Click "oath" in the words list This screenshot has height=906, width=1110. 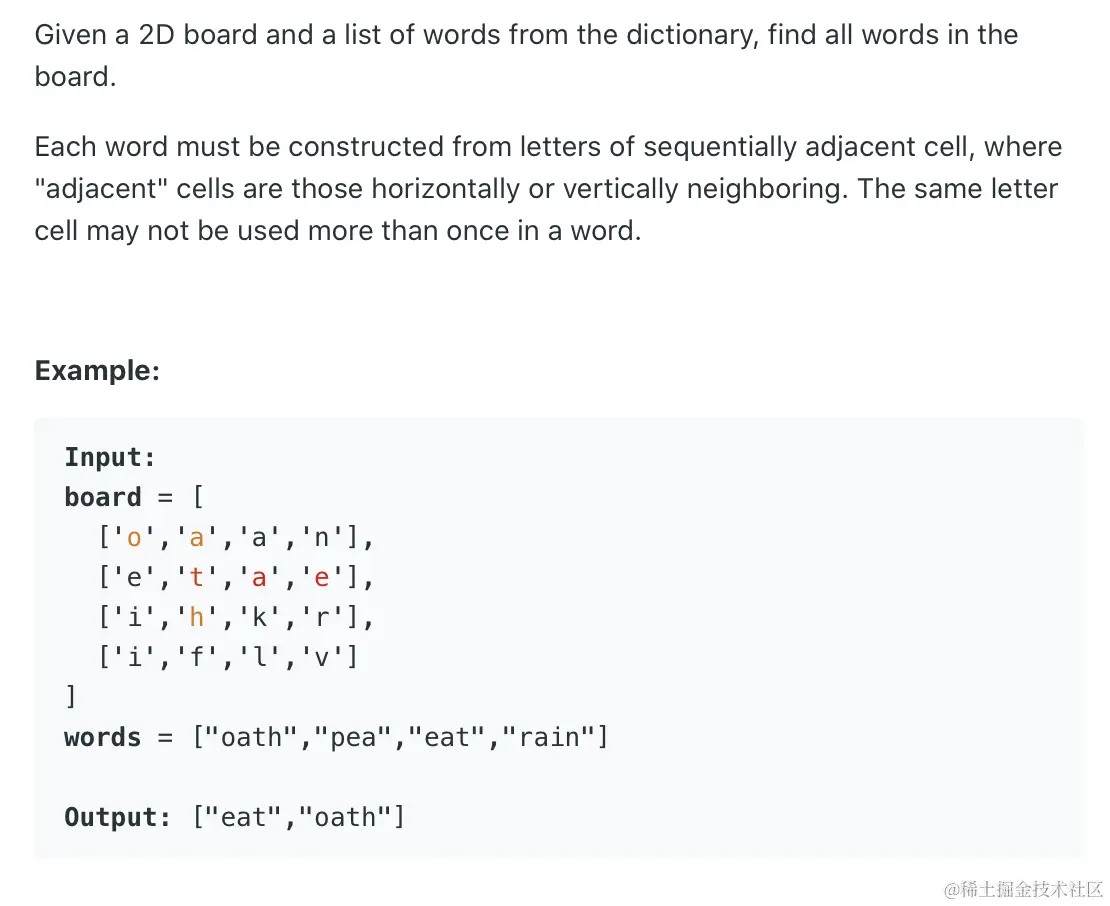pyautogui.click(x=251, y=738)
